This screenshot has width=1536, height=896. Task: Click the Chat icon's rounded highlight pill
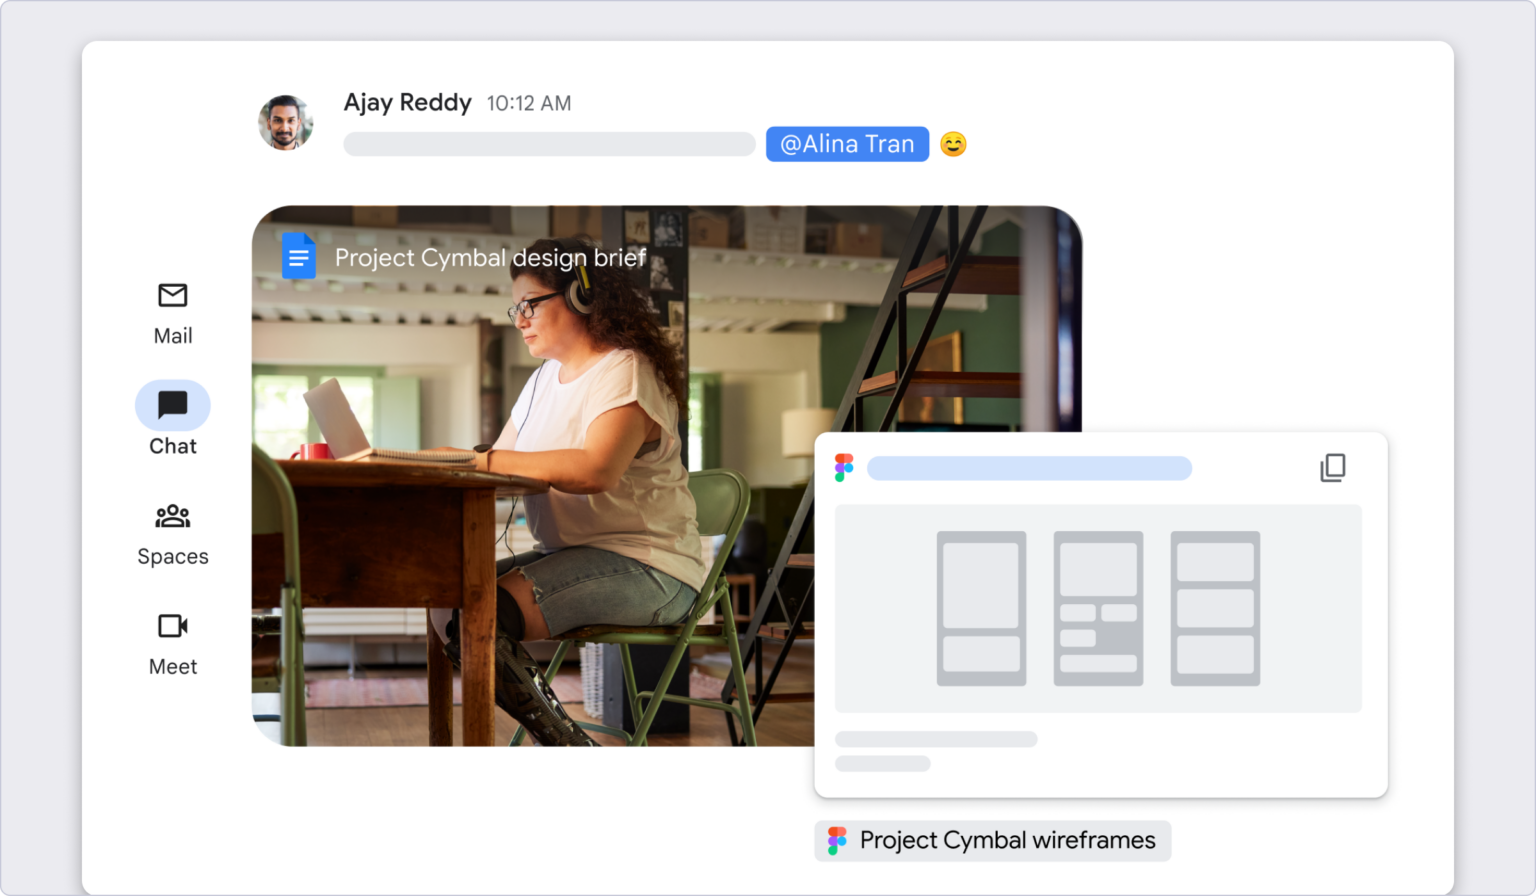click(172, 404)
